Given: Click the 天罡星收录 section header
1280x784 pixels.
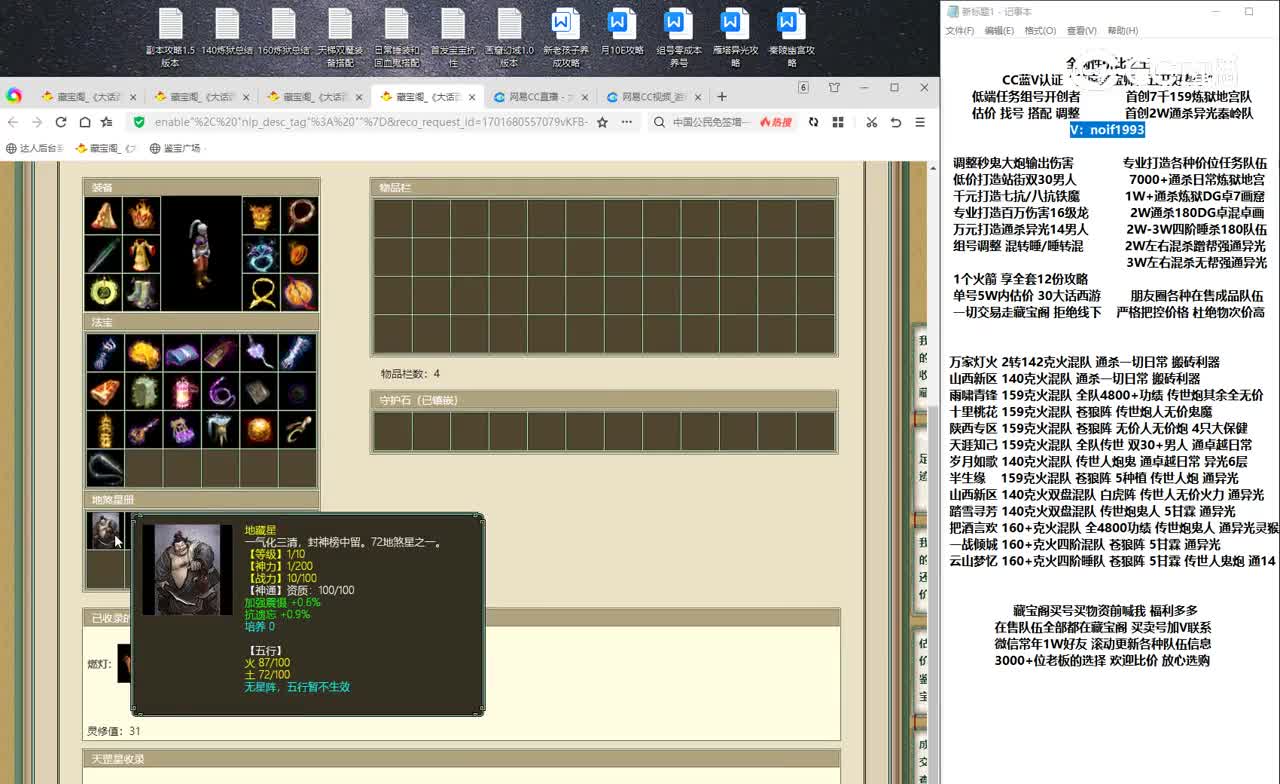Looking at the screenshot, I should tap(461, 760).
